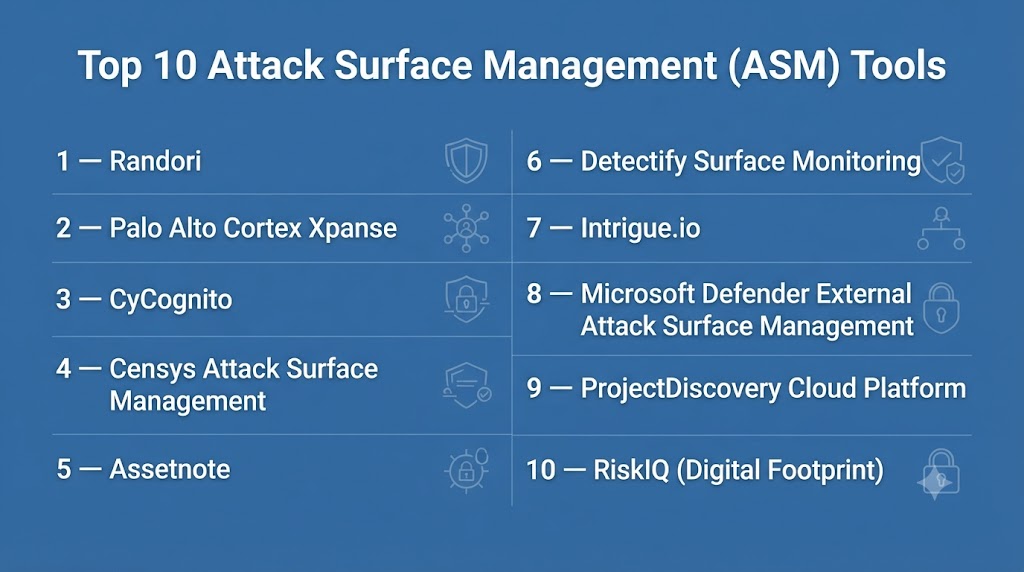Choose Censys Attack Surface Management text
This screenshot has height=572, width=1024.
[244, 385]
